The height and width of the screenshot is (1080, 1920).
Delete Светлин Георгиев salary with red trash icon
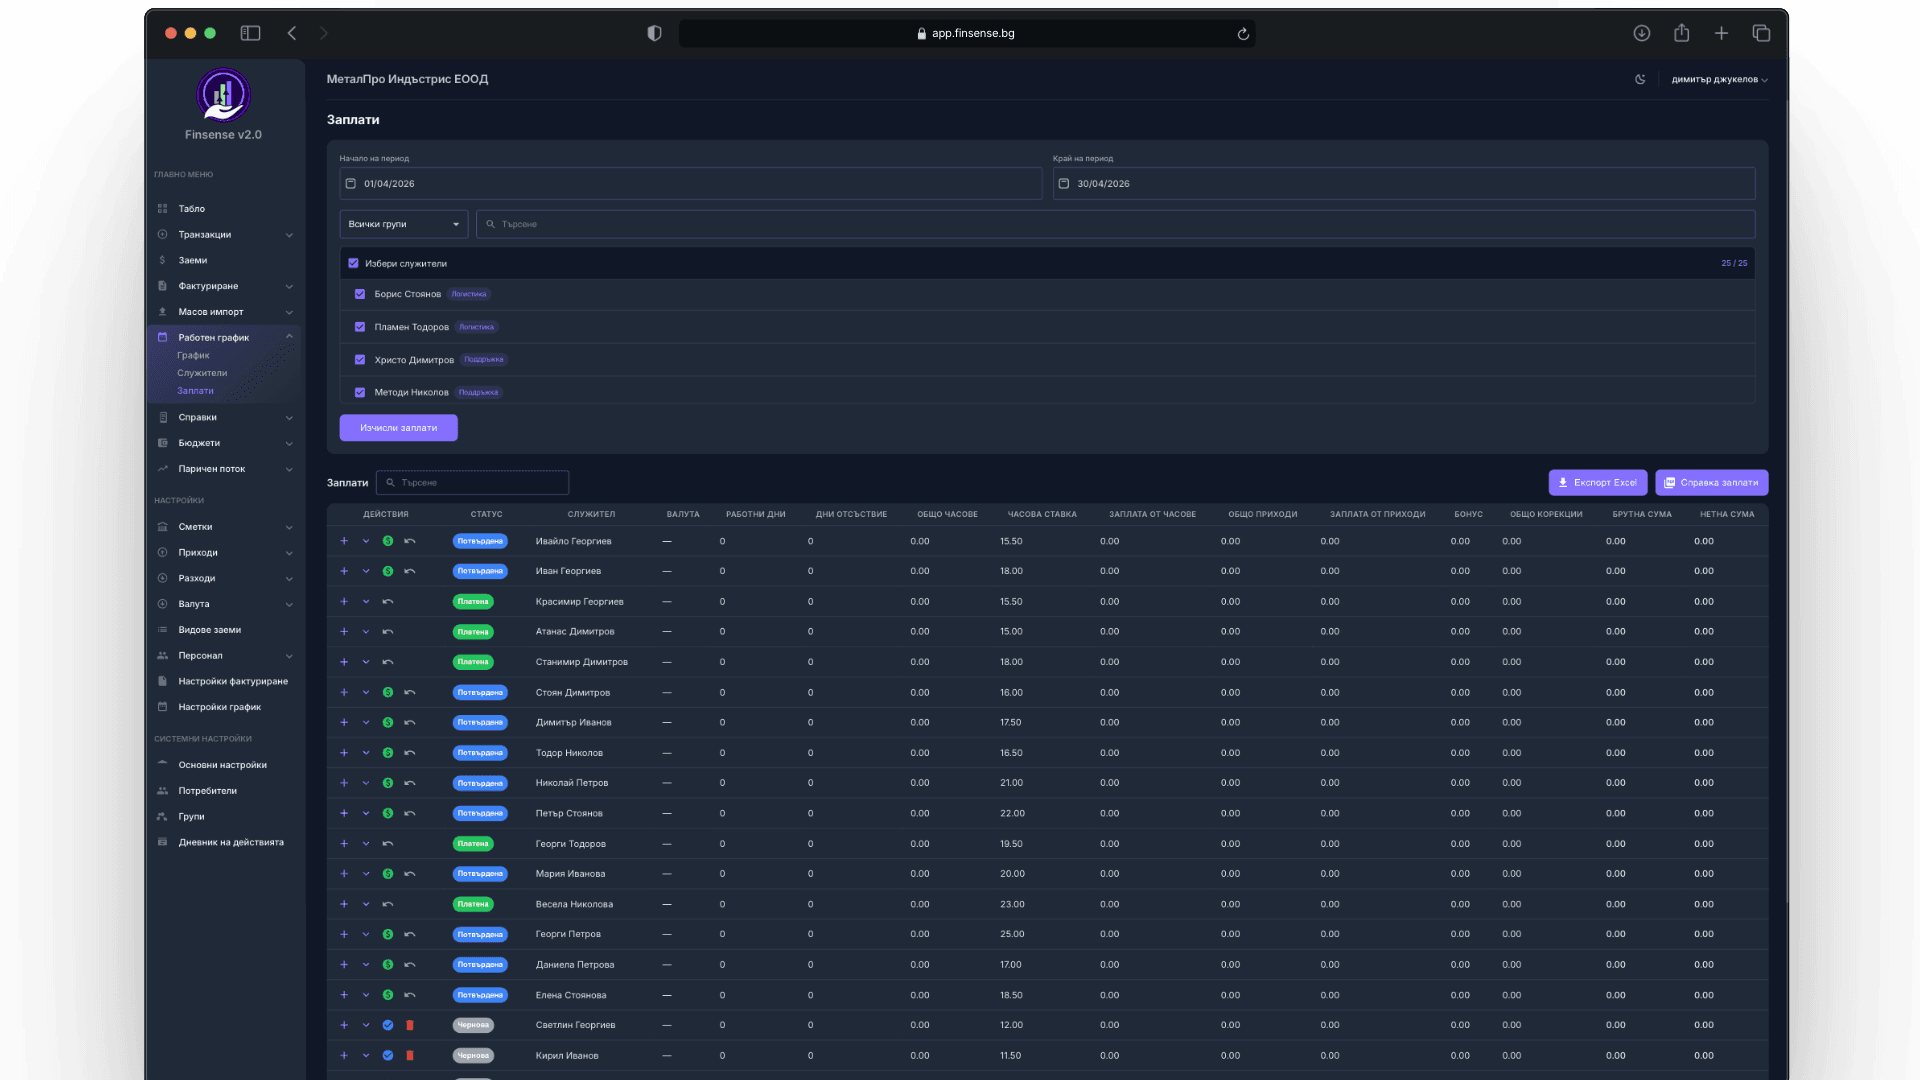[x=410, y=1025]
